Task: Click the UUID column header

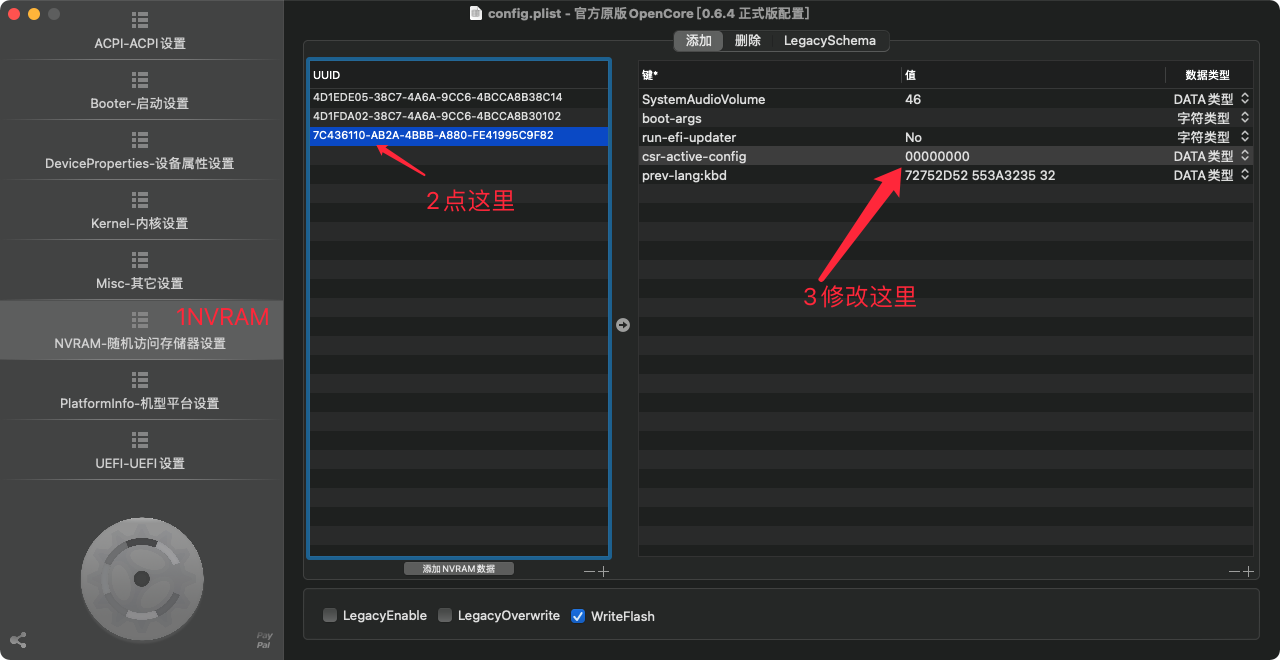Action: coord(459,75)
